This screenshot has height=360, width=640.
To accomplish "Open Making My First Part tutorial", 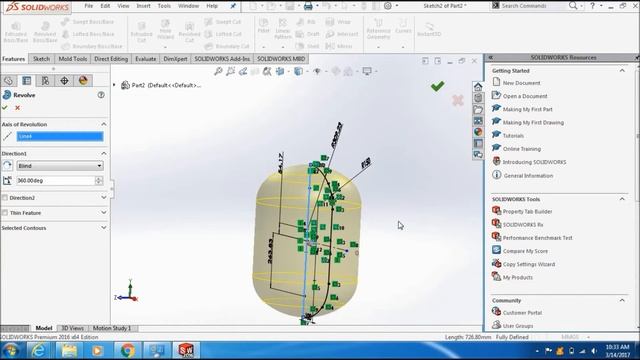I will coord(527,109).
